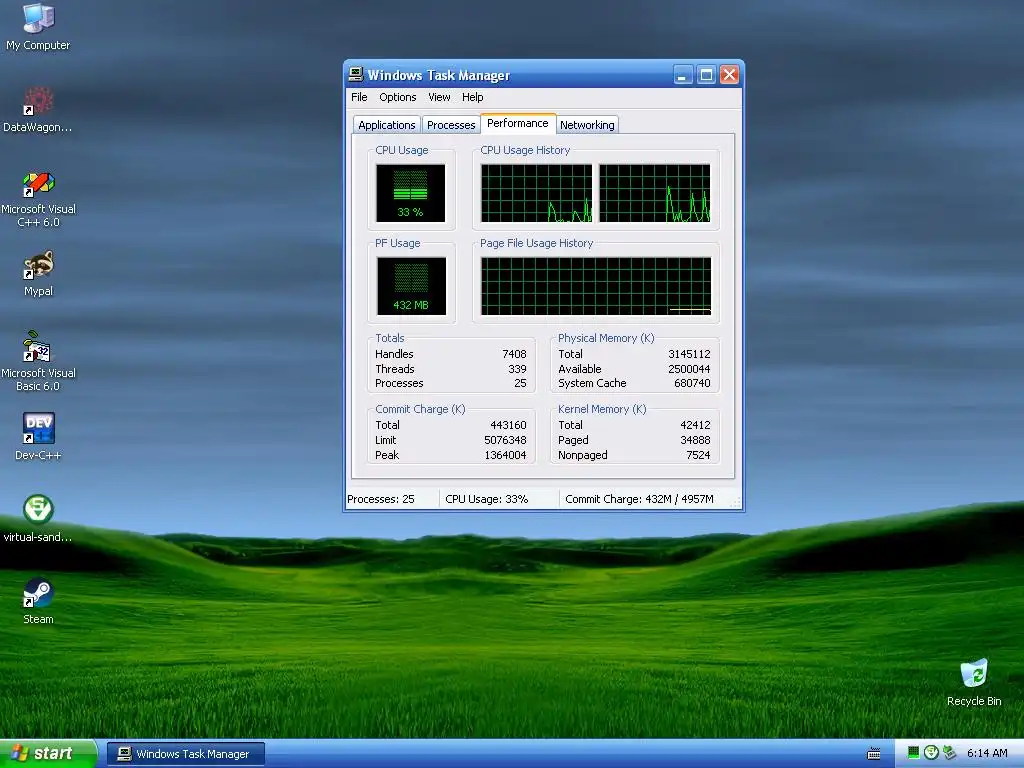Click the Task Manager CPU meter tray icon
The height and width of the screenshot is (768, 1024).
tap(914, 753)
